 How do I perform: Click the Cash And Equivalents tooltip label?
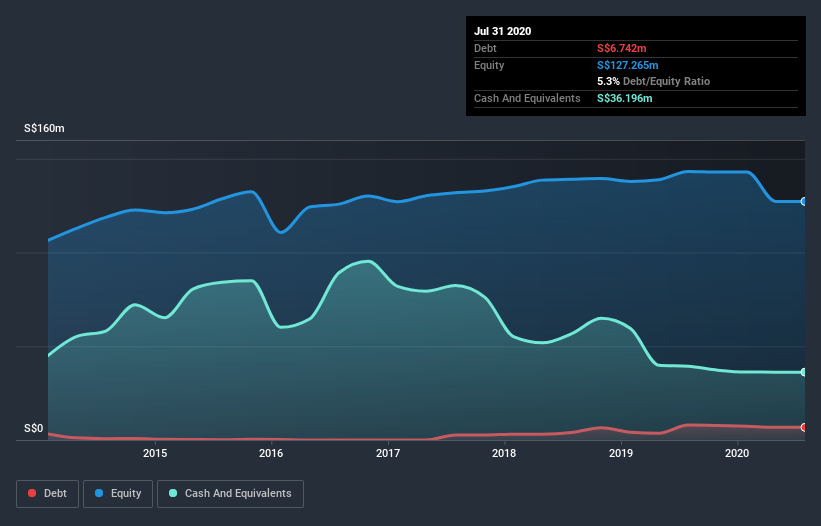coord(527,98)
